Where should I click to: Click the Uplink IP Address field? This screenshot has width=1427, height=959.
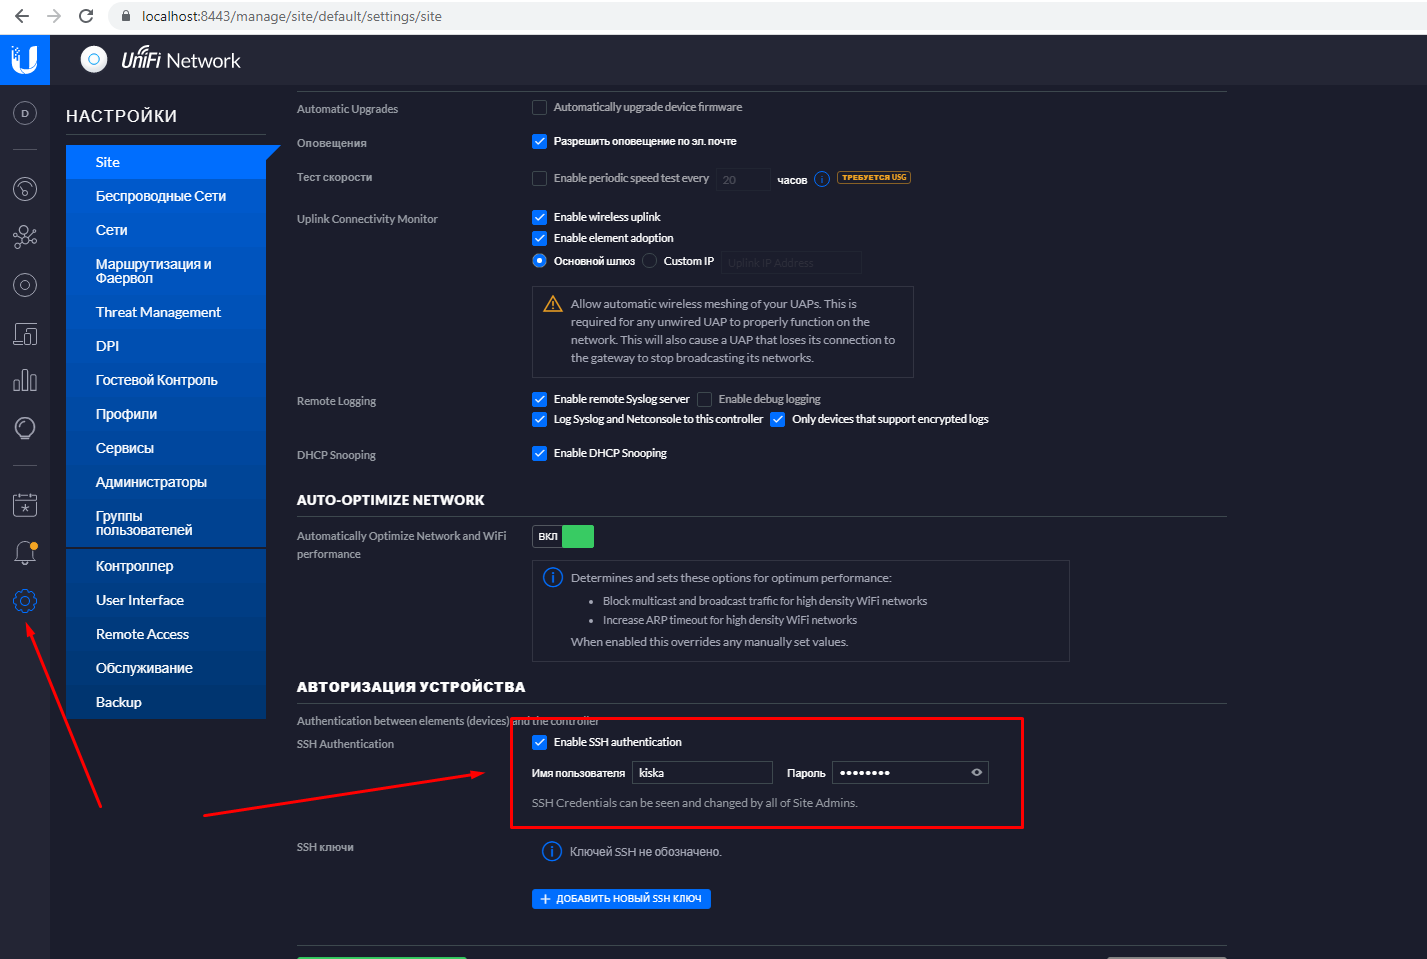(x=791, y=262)
